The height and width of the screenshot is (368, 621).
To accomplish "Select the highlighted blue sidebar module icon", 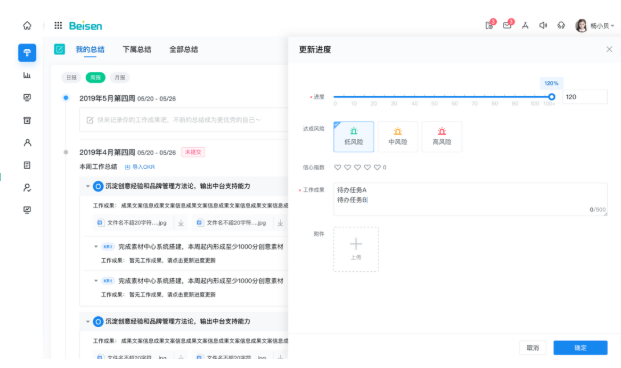I will (x=27, y=53).
